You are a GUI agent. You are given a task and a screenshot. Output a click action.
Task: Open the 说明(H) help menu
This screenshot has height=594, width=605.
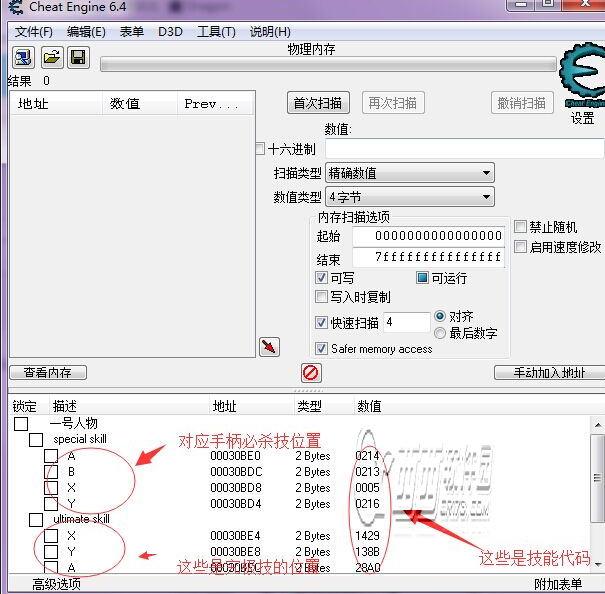[x=270, y=32]
